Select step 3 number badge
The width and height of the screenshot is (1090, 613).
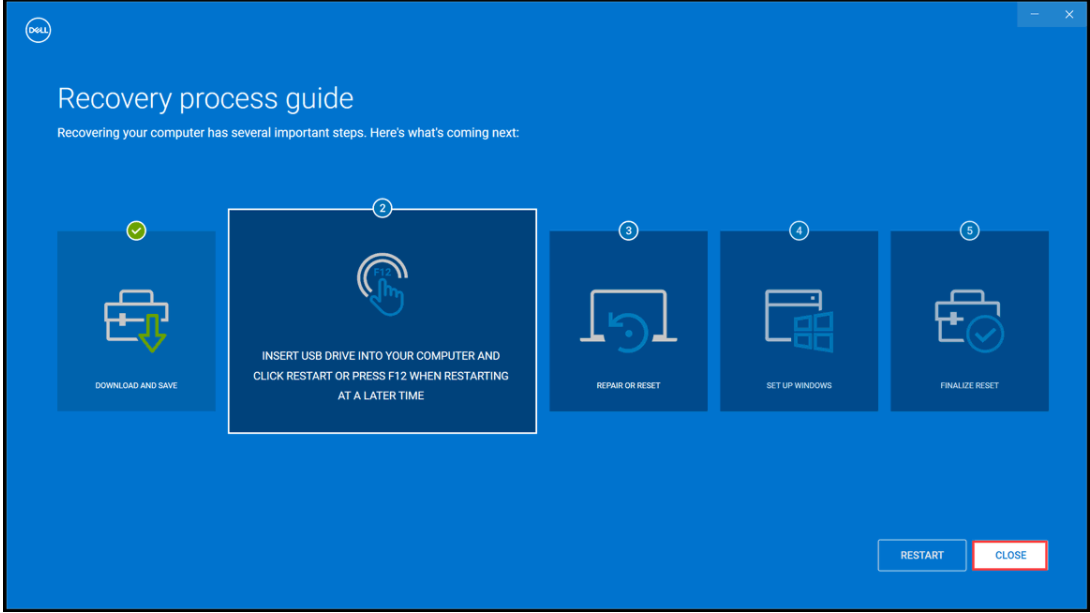[x=628, y=230]
